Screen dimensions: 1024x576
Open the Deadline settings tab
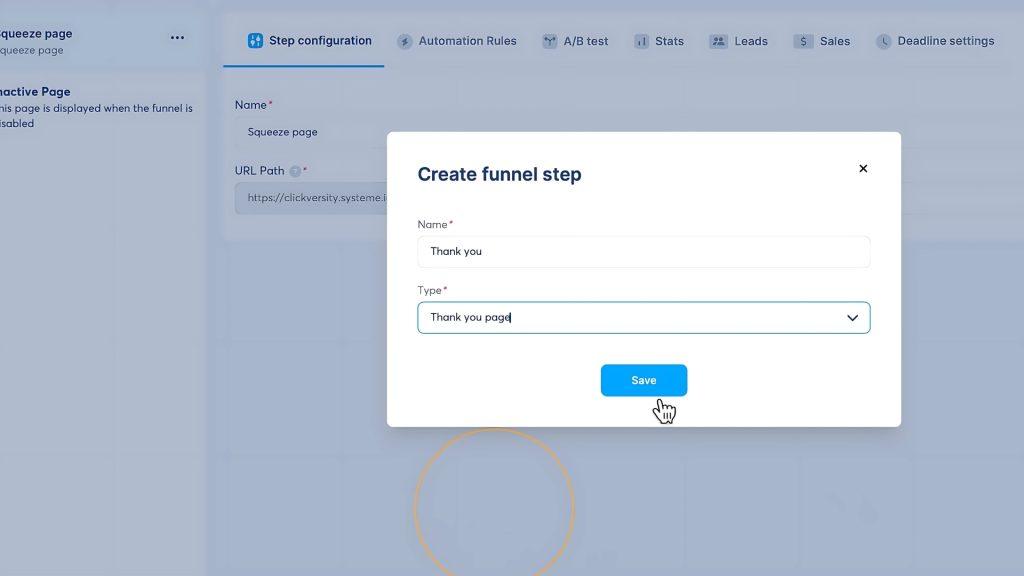pos(935,41)
